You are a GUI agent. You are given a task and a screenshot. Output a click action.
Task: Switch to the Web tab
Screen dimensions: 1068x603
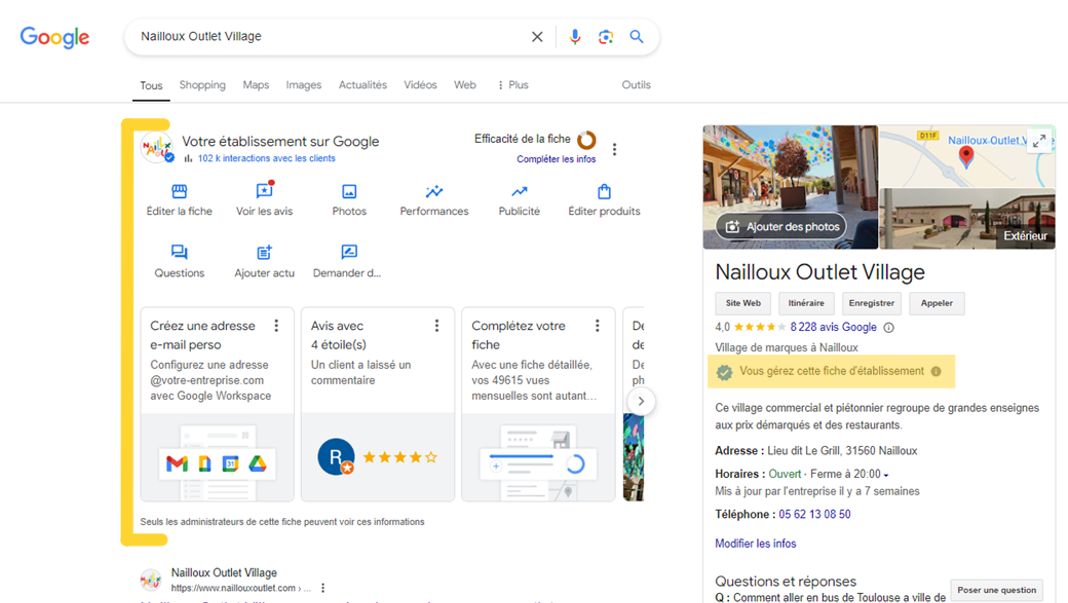pos(465,85)
